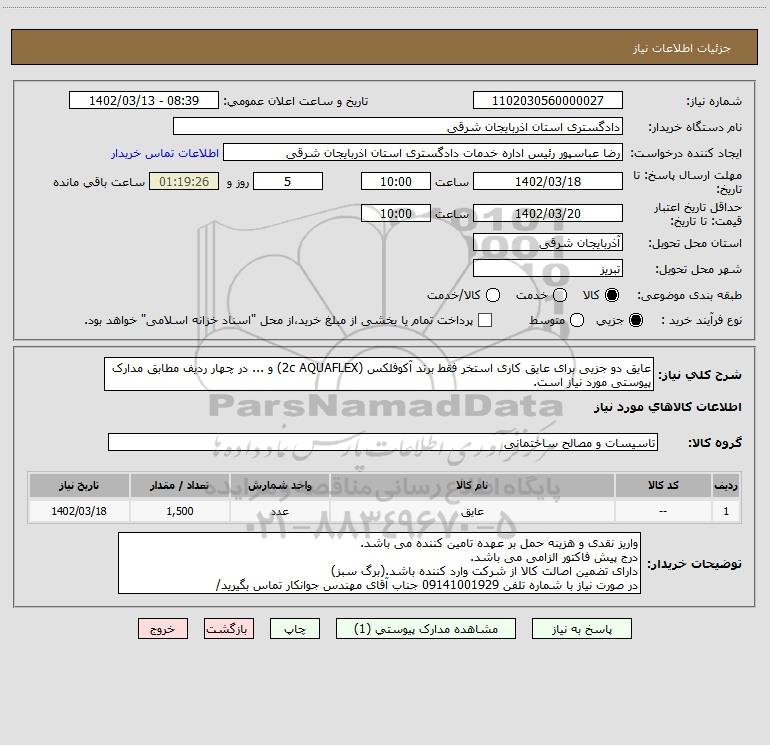Click نام کالا column header
This screenshot has height=745, width=770.
(x=472, y=485)
